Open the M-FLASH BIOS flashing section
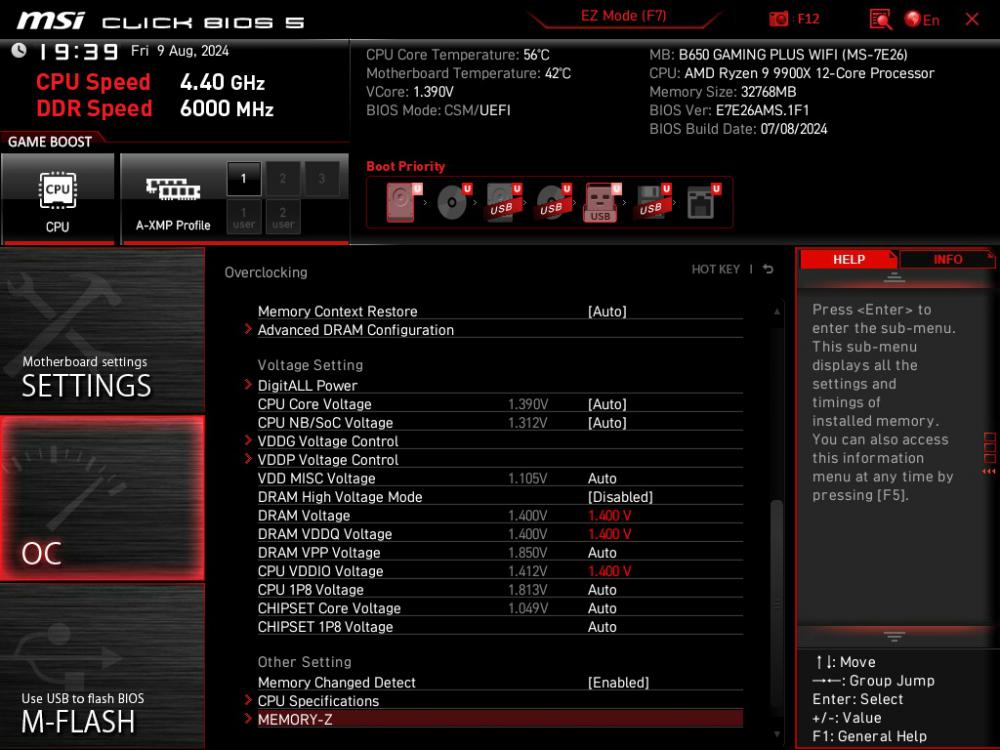The width and height of the screenshot is (1000, 750). pos(102,666)
